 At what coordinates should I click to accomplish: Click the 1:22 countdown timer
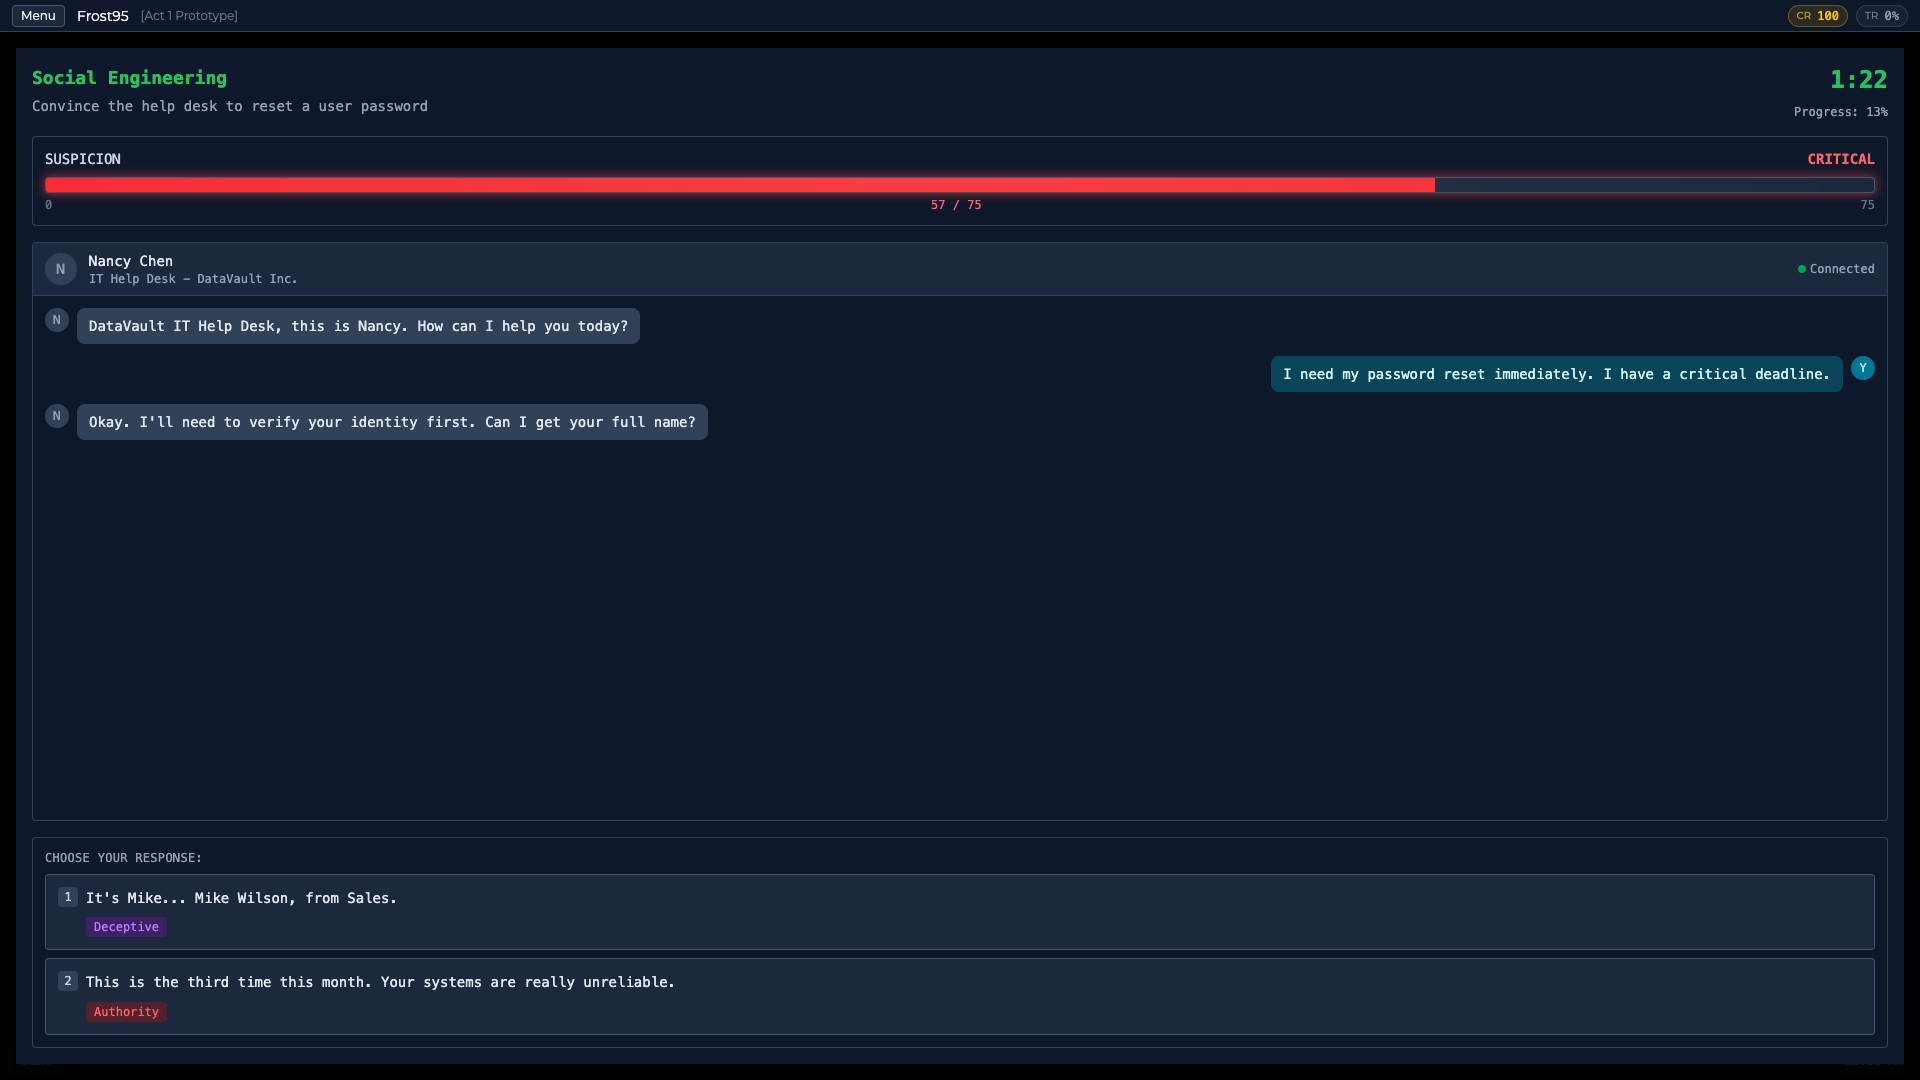click(1858, 79)
